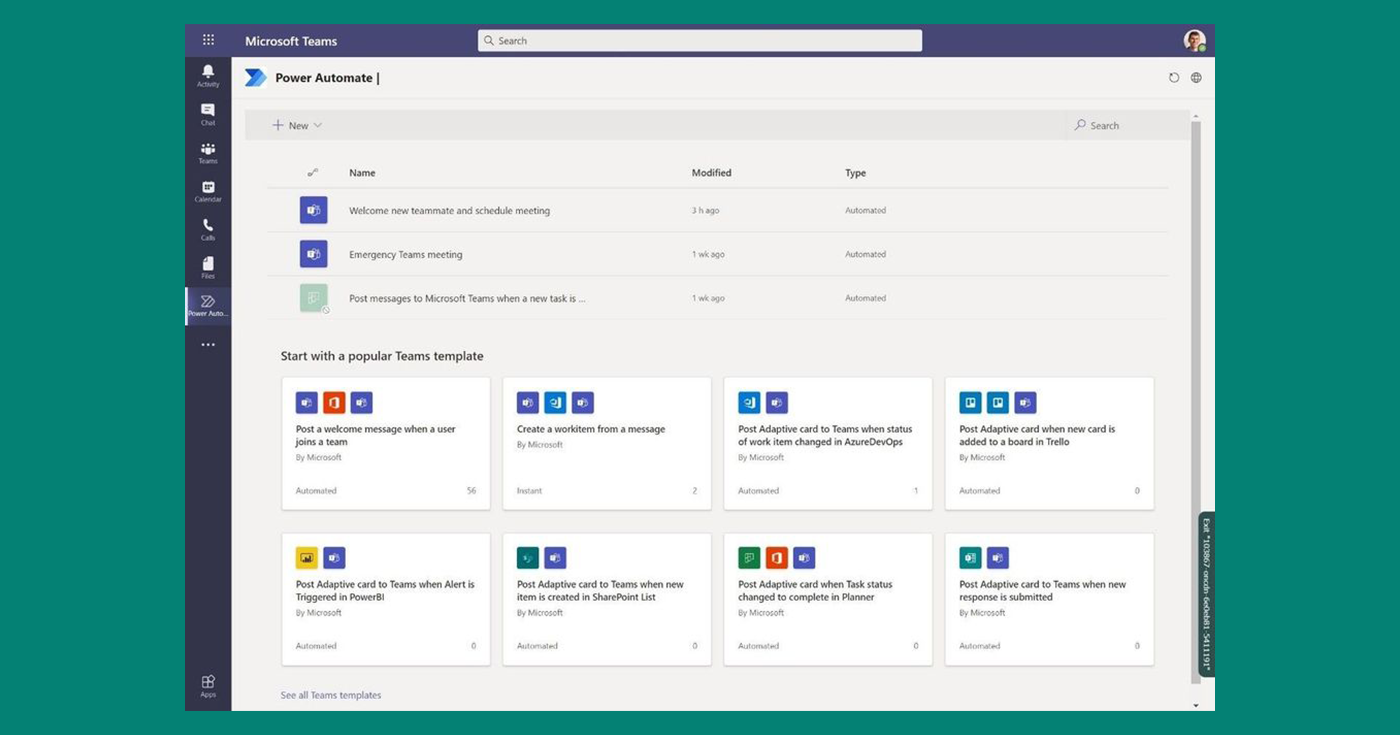Click the app launcher grid icon
This screenshot has height=735, width=1400.
point(208,40)
